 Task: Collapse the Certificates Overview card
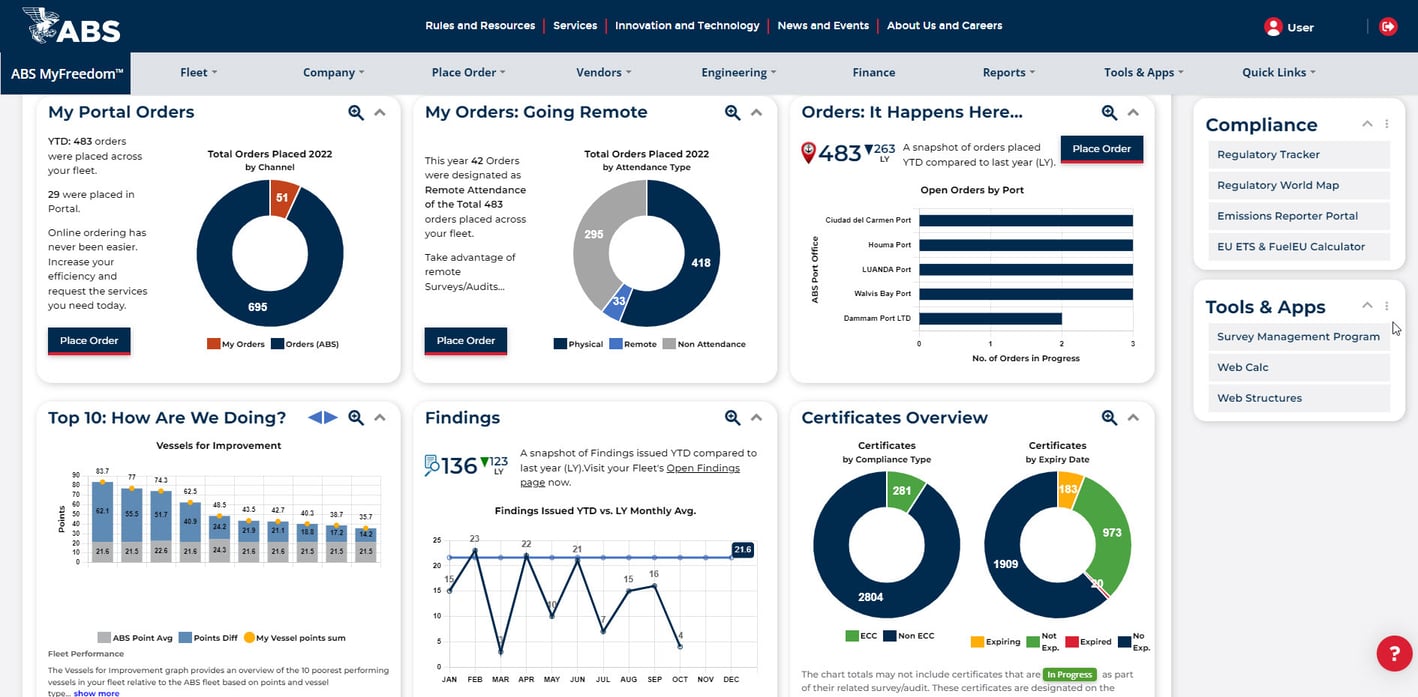[1133, 418]
